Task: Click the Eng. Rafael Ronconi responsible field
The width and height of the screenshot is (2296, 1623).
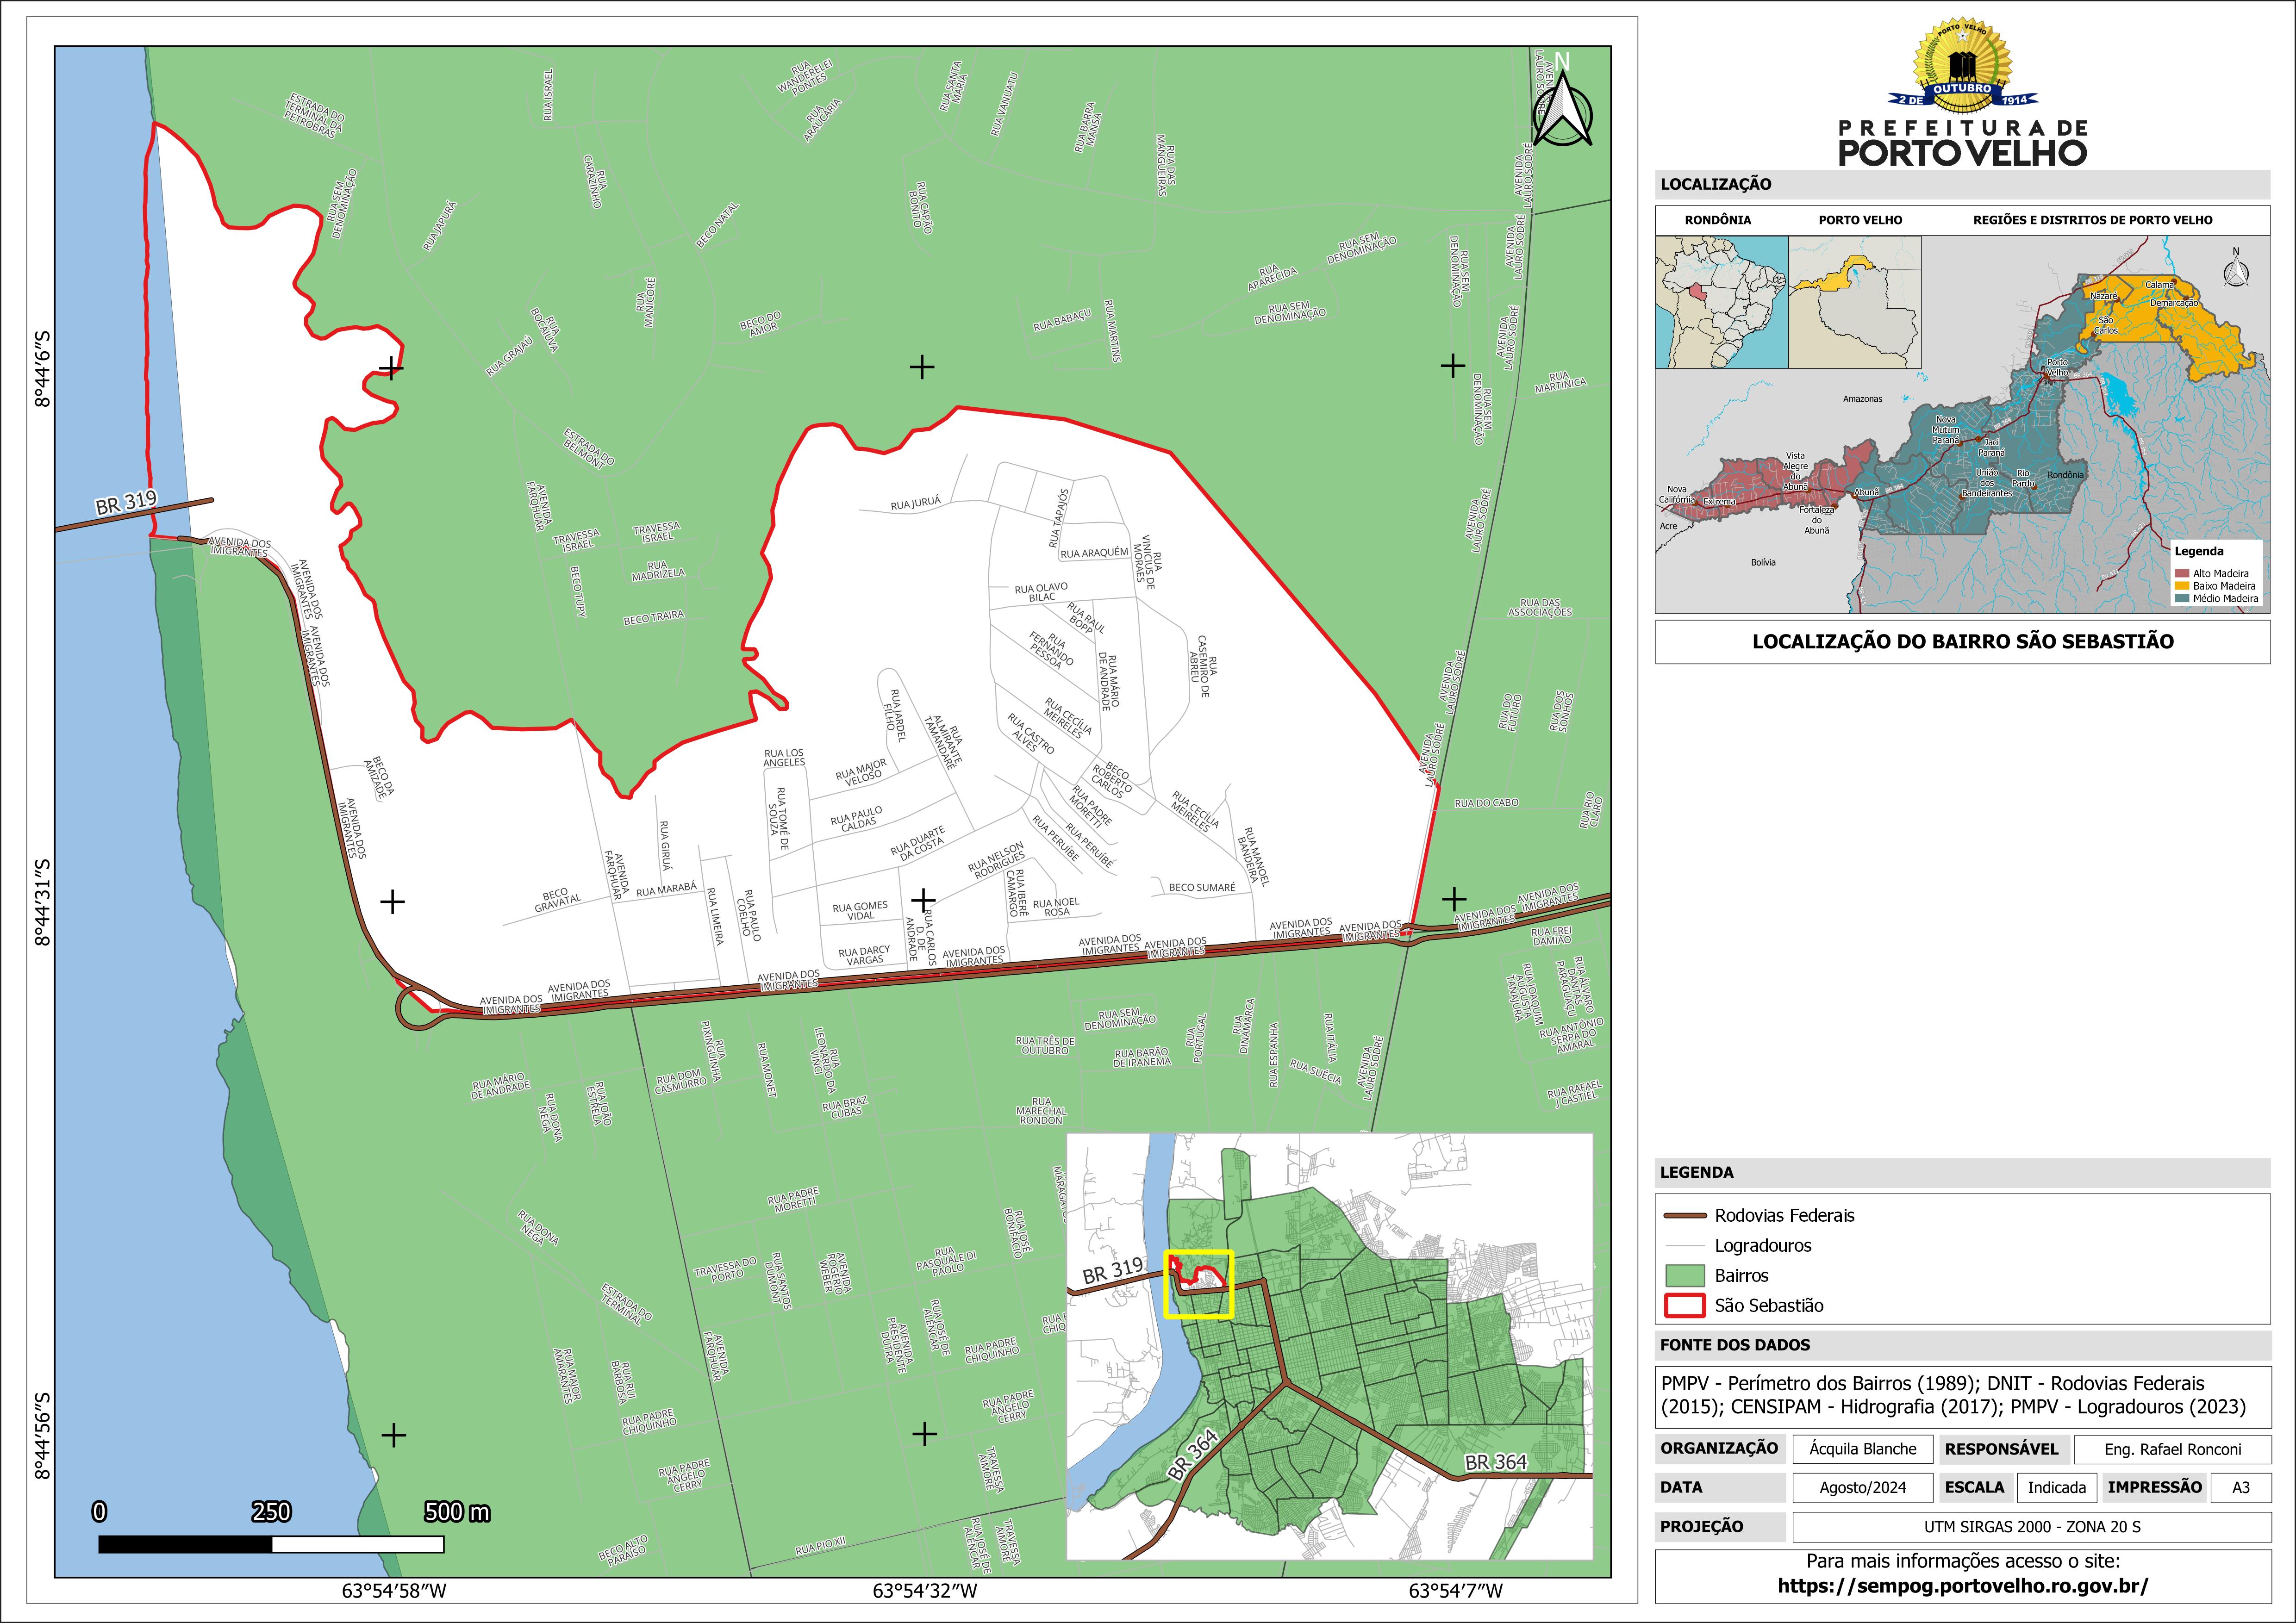Action: tap(2173, 1449)
